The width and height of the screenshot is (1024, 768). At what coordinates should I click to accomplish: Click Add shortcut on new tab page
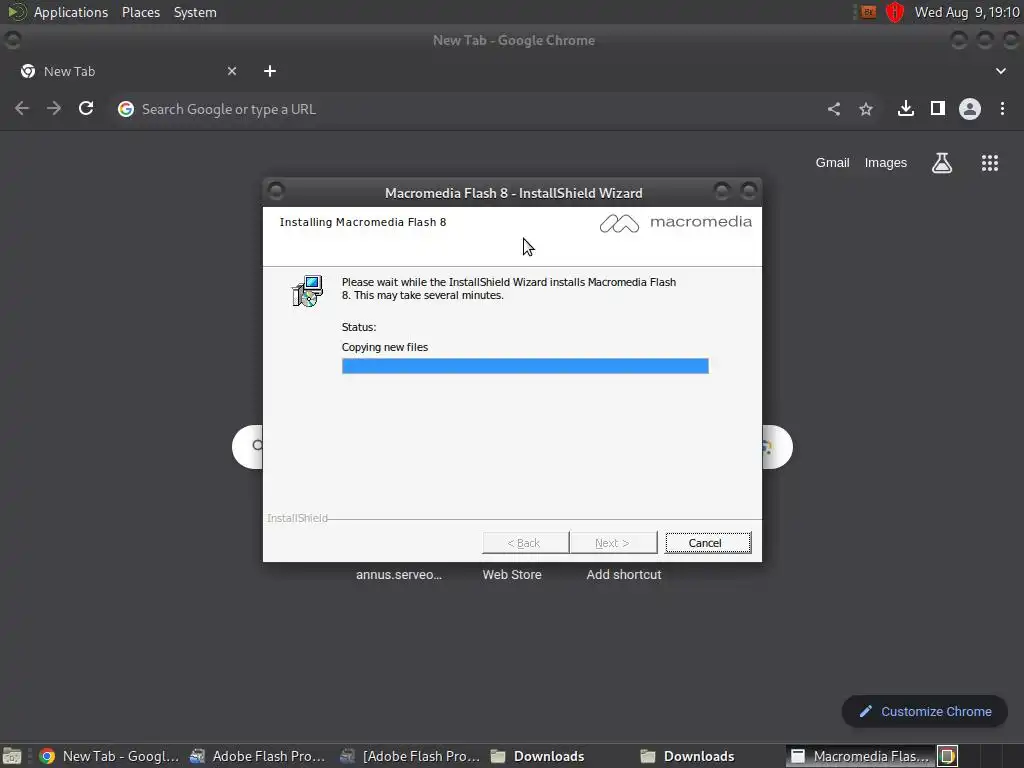pyautogui.click(x=624, y=575)
